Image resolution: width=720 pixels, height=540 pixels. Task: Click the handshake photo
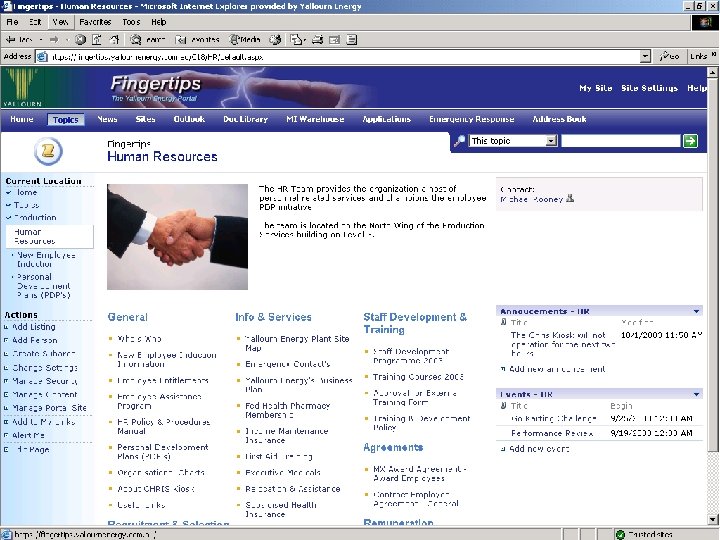coord(177,237)
